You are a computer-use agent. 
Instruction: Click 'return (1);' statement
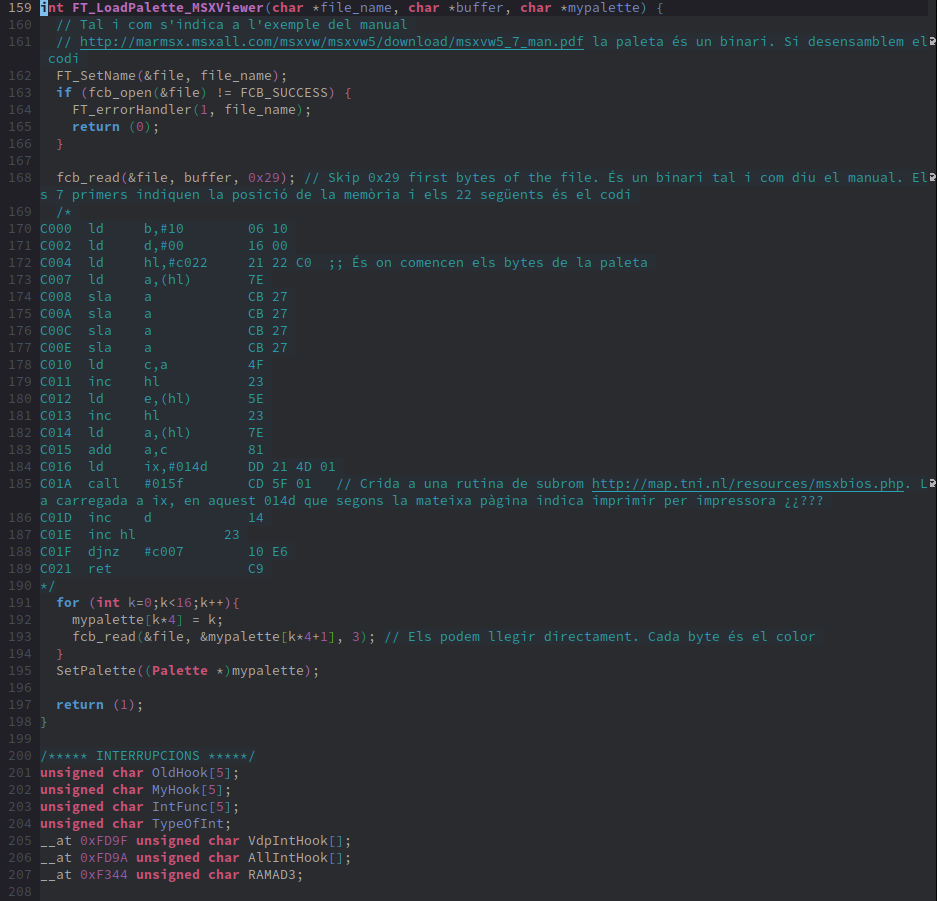(x=100, y=705)
